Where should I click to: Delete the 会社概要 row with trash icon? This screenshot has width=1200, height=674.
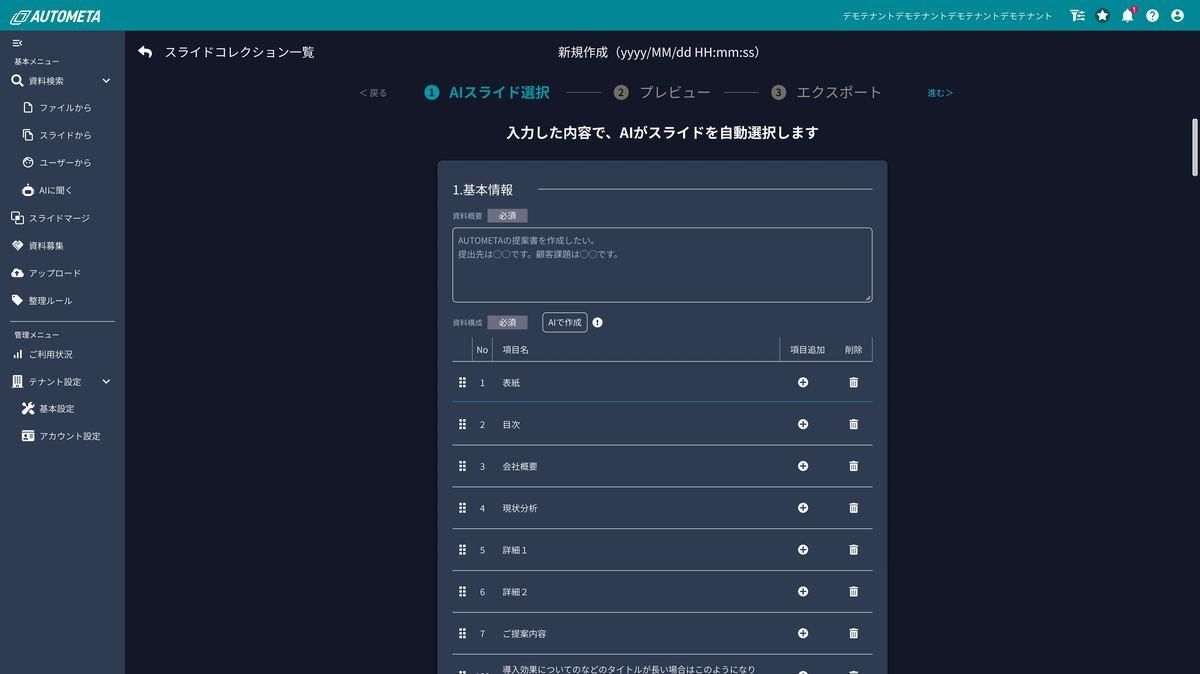coord(853,466)
